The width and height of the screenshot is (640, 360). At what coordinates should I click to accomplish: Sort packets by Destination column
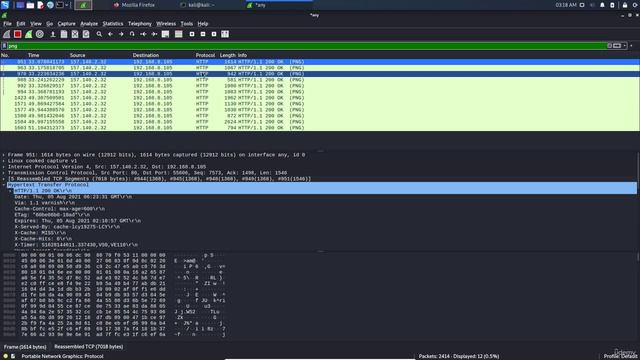tap(146, 55)
